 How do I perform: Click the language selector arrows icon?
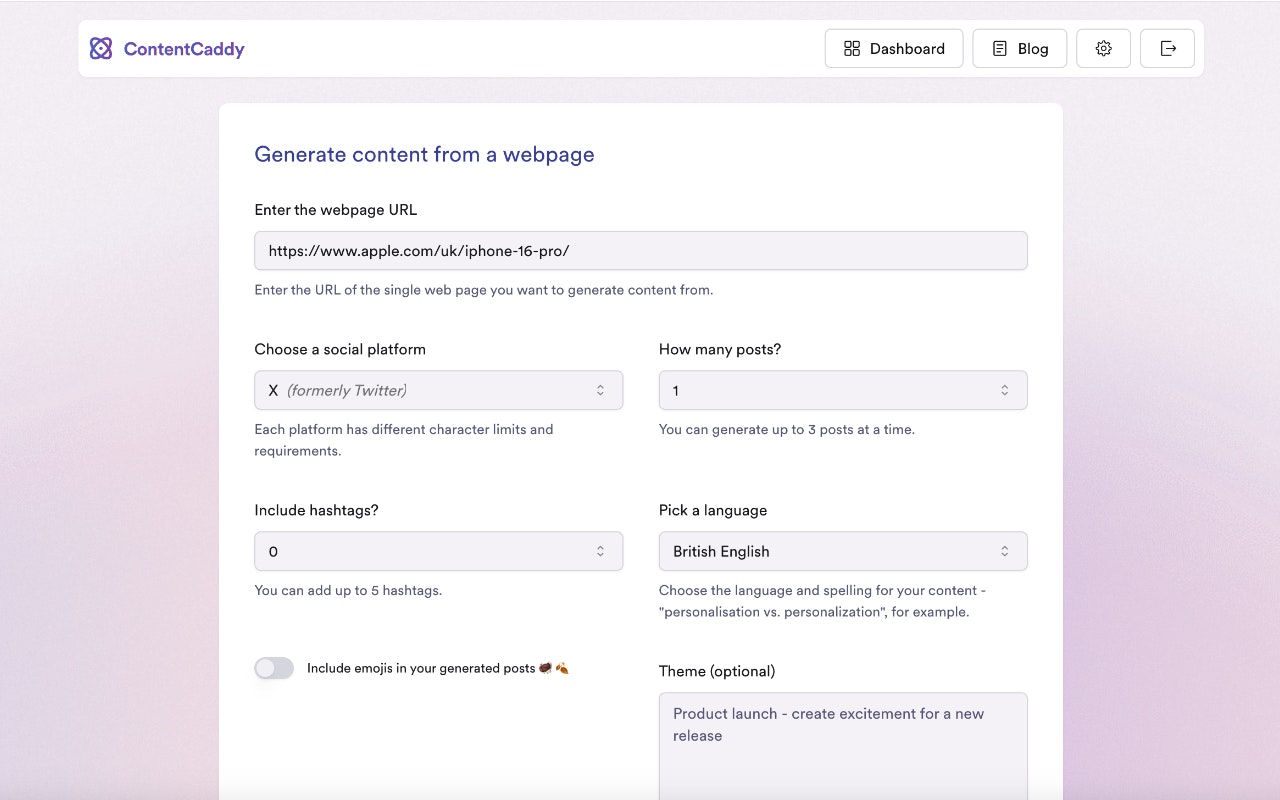click(1004, 551)
